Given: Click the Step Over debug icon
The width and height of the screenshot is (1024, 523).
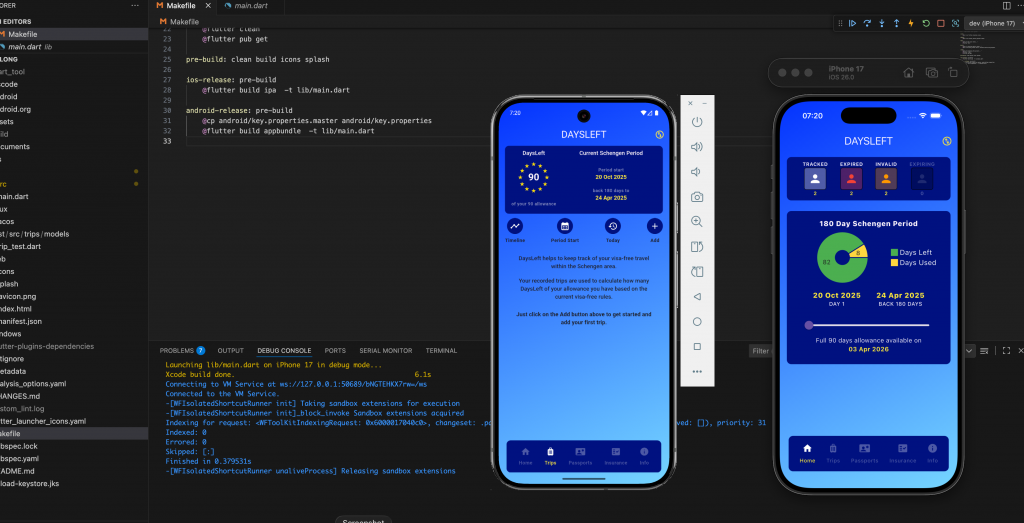Looking at the screenshot, I should (867, 23).
